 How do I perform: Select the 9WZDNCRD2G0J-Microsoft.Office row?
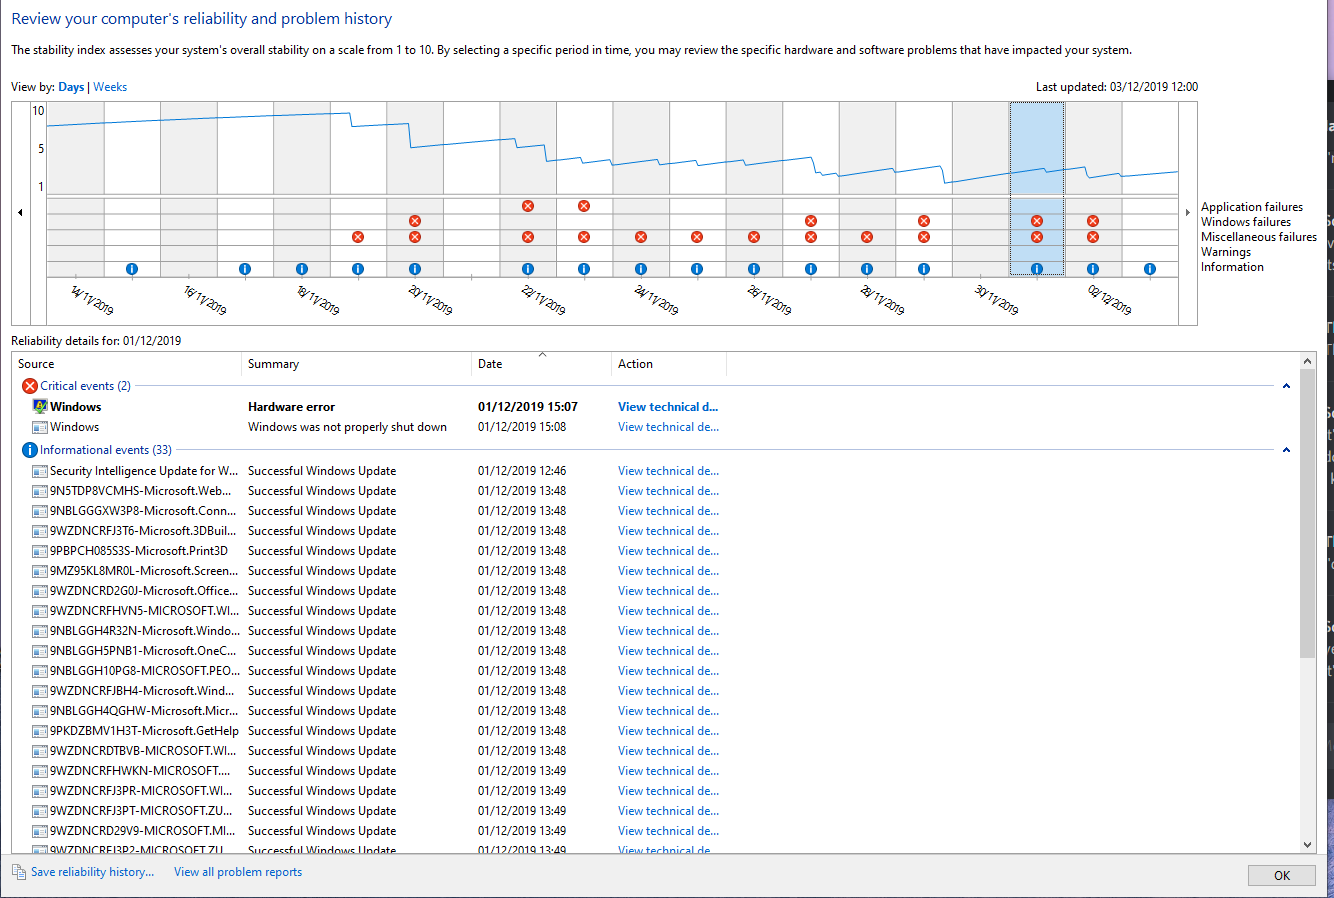coord(655,591)
